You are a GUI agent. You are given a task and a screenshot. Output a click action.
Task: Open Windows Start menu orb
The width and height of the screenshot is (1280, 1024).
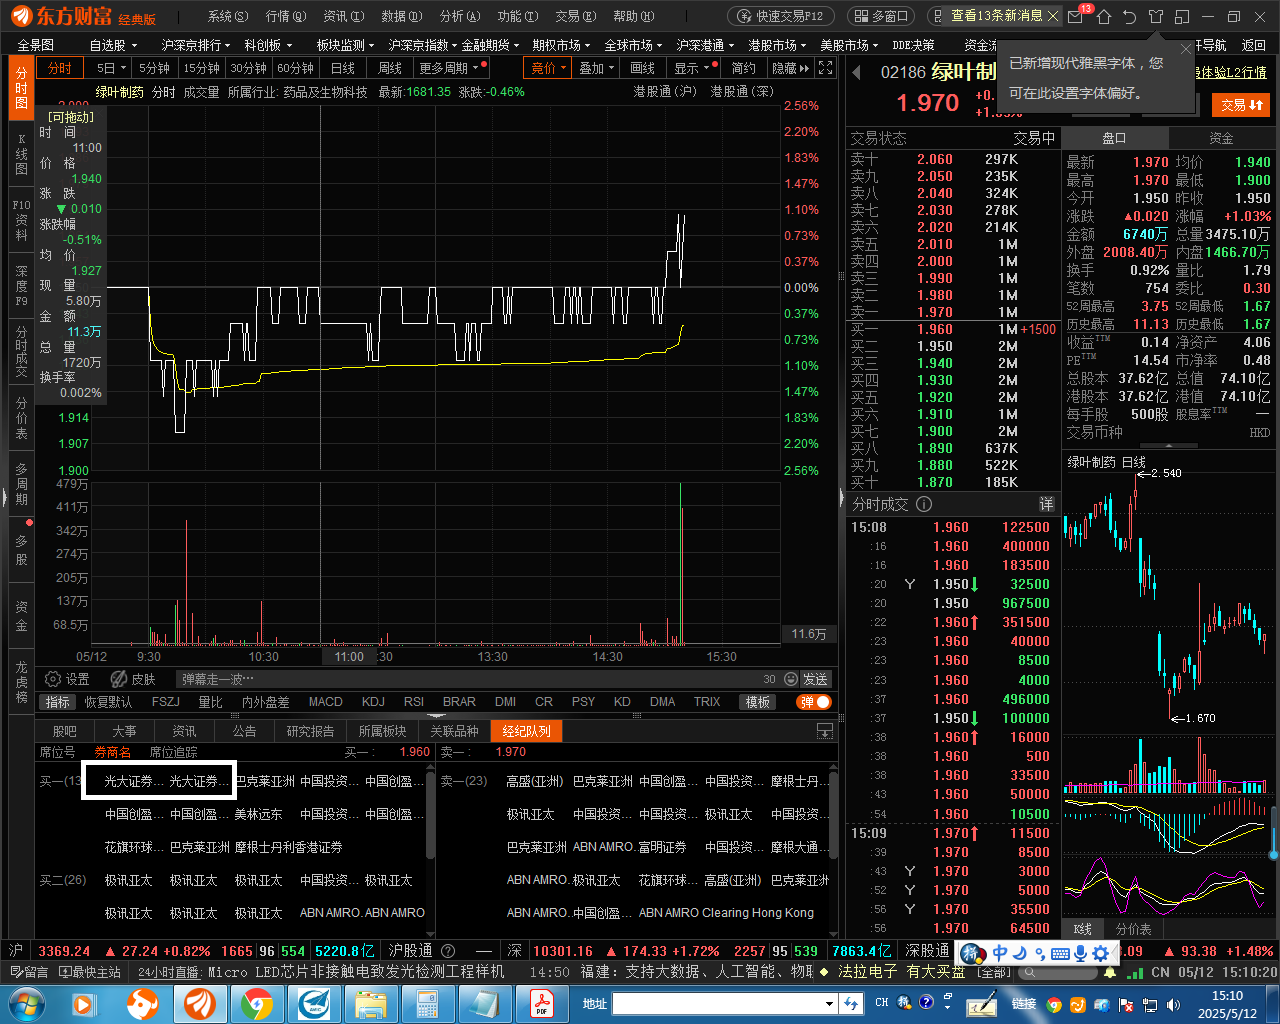(25, 1003)
